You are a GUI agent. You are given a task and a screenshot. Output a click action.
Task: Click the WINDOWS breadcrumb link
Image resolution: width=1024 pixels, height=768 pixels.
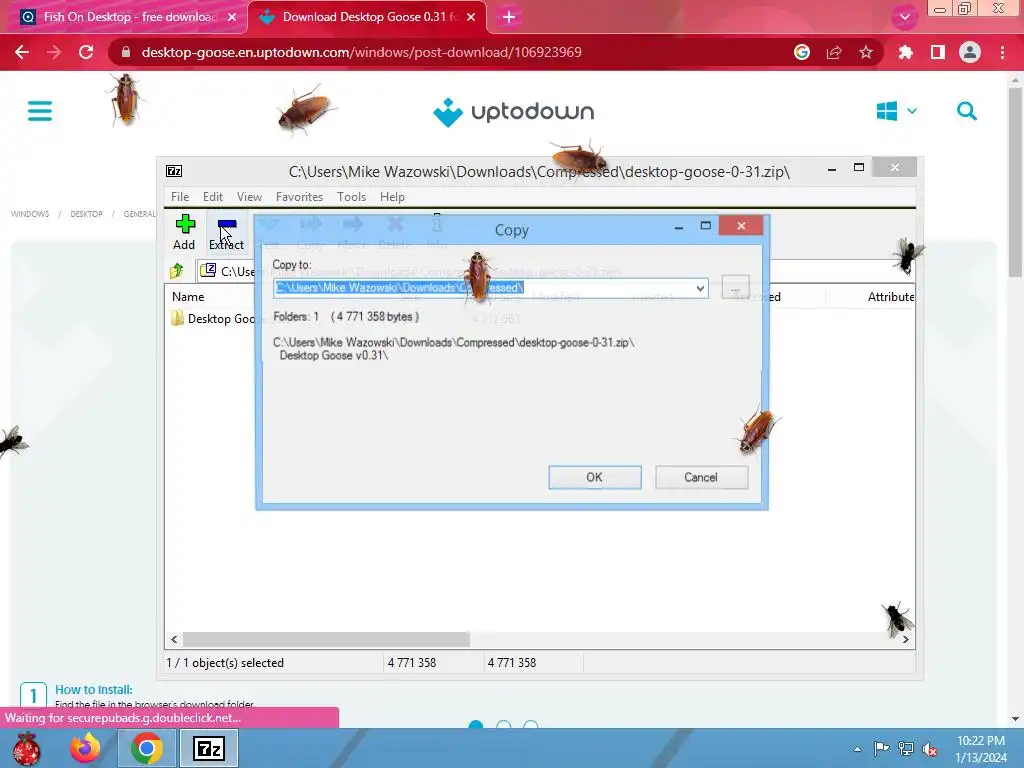pos(30,214)
